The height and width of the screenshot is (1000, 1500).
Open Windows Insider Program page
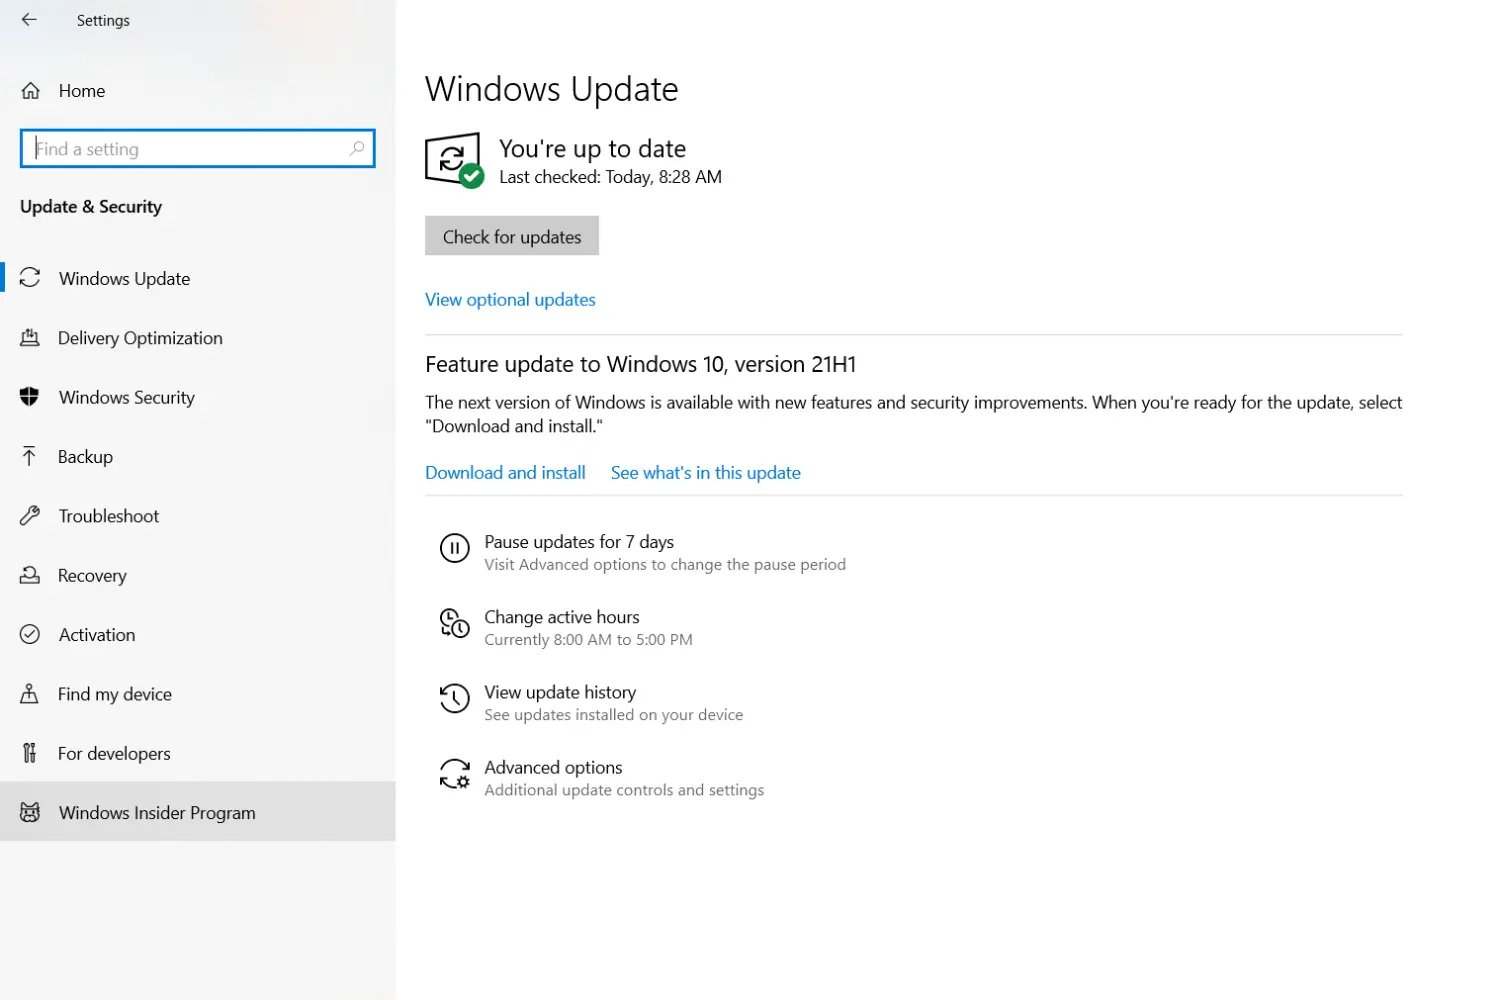coord(198,812)
